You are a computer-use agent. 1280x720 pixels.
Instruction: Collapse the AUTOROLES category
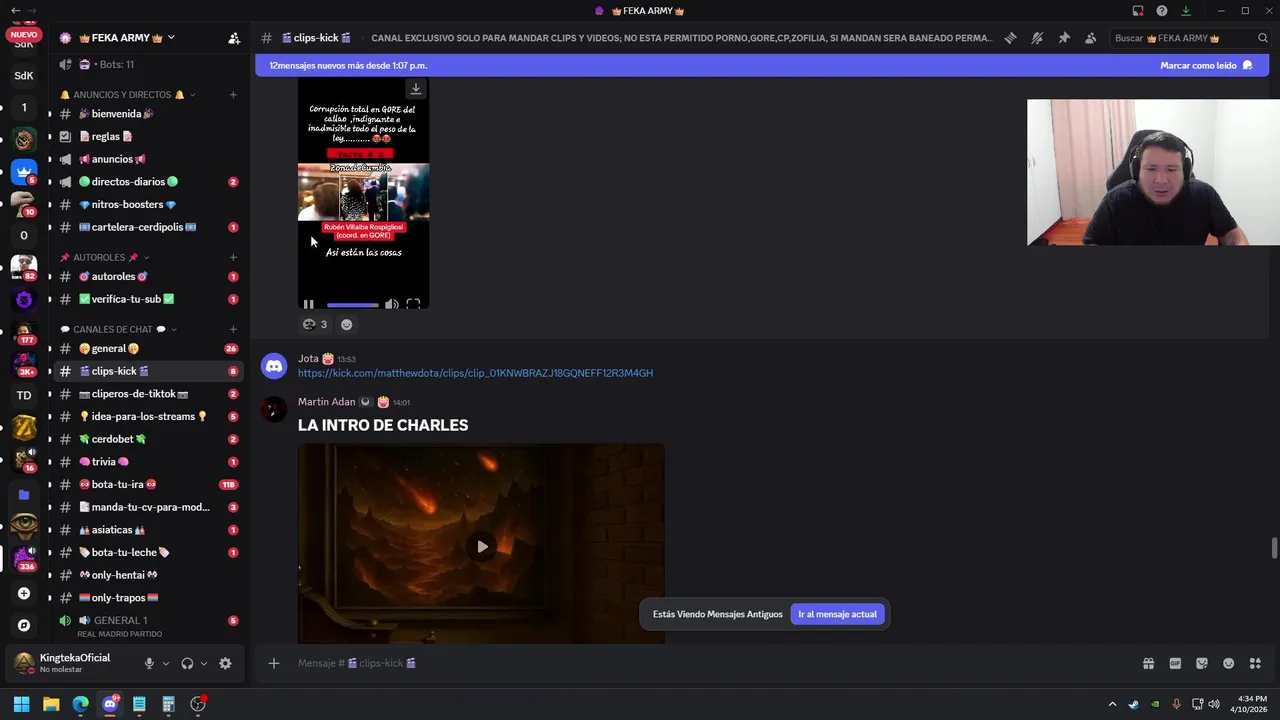[x=104, y=257]
